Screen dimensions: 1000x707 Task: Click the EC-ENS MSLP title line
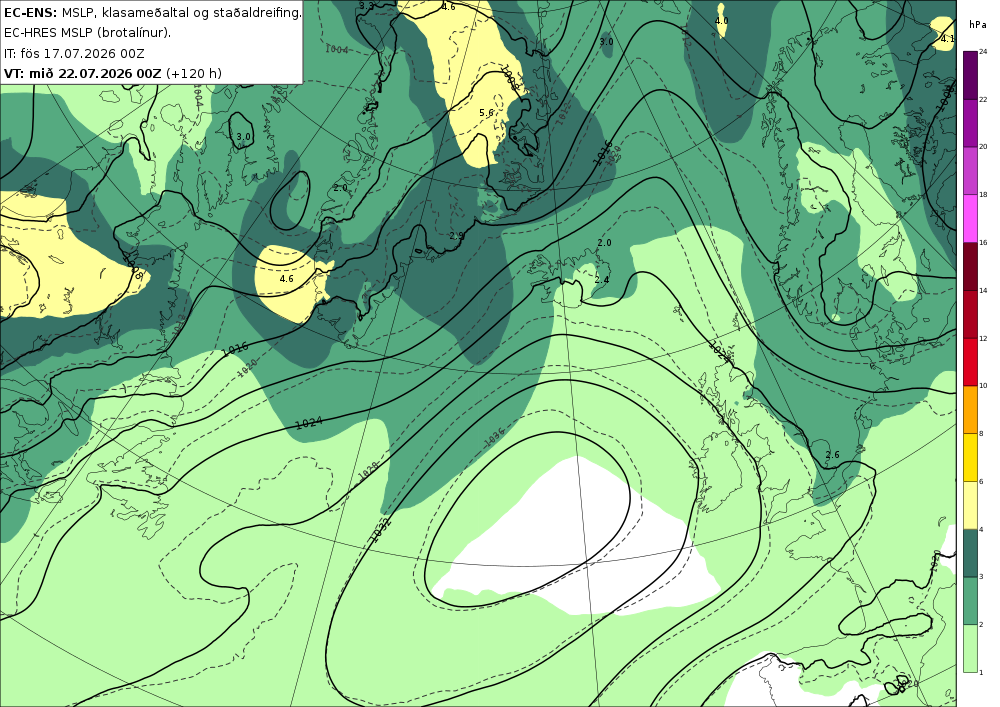point(152,12)
